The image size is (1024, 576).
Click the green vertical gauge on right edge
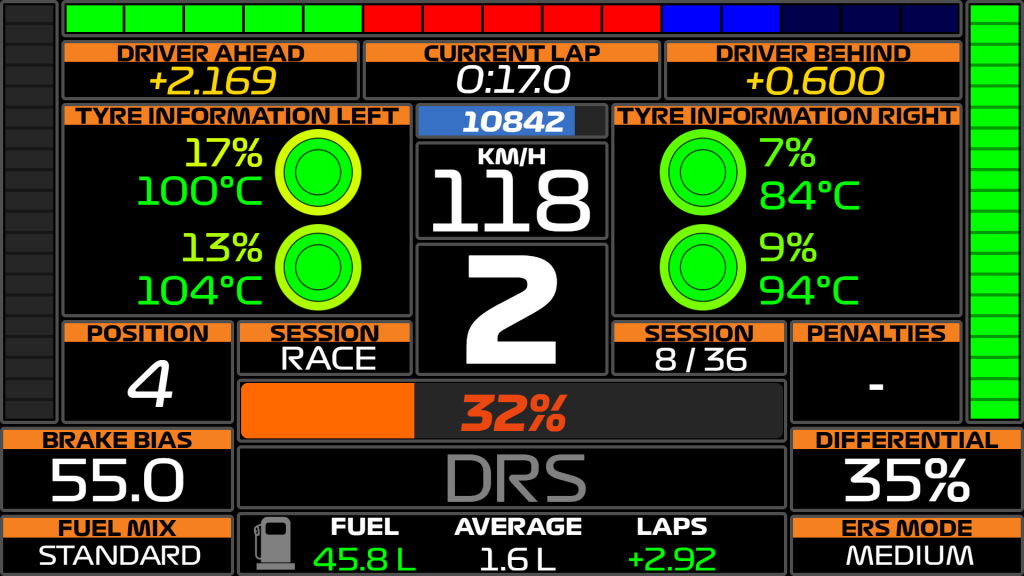(995, 212)
